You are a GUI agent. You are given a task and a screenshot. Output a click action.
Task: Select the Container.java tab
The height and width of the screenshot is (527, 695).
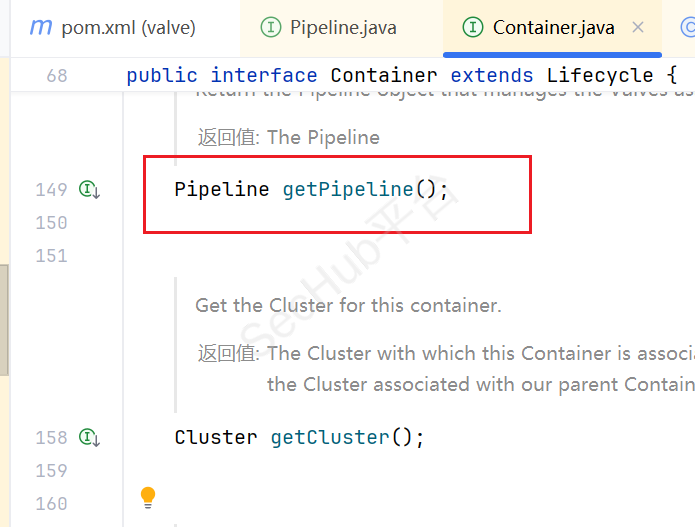(554, 28)
